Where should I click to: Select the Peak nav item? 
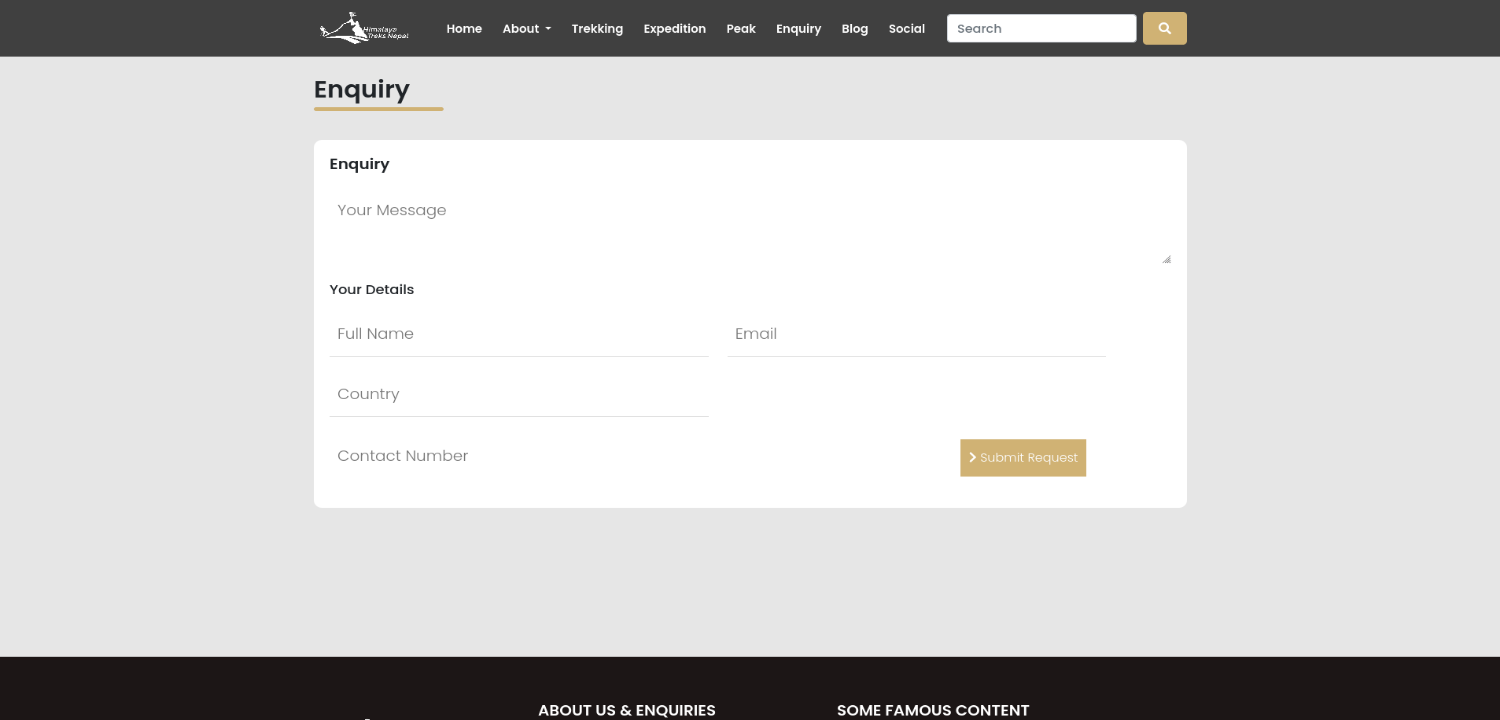click(741, 28)
